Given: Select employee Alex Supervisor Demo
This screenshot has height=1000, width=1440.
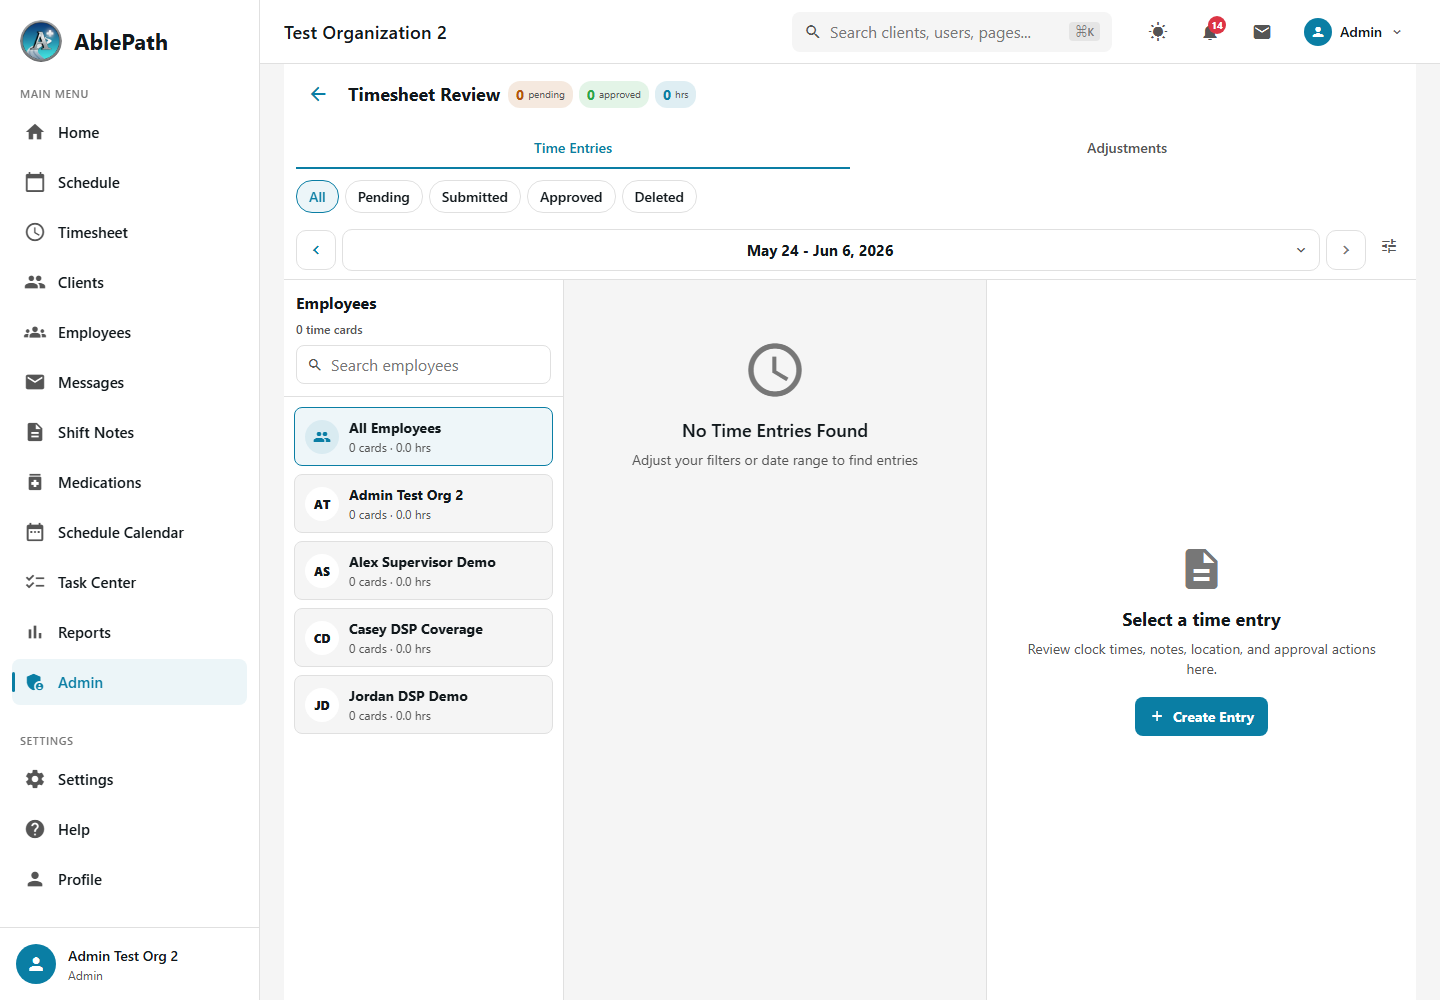Looking at the screenshot, I should click(x=423, y=570).
